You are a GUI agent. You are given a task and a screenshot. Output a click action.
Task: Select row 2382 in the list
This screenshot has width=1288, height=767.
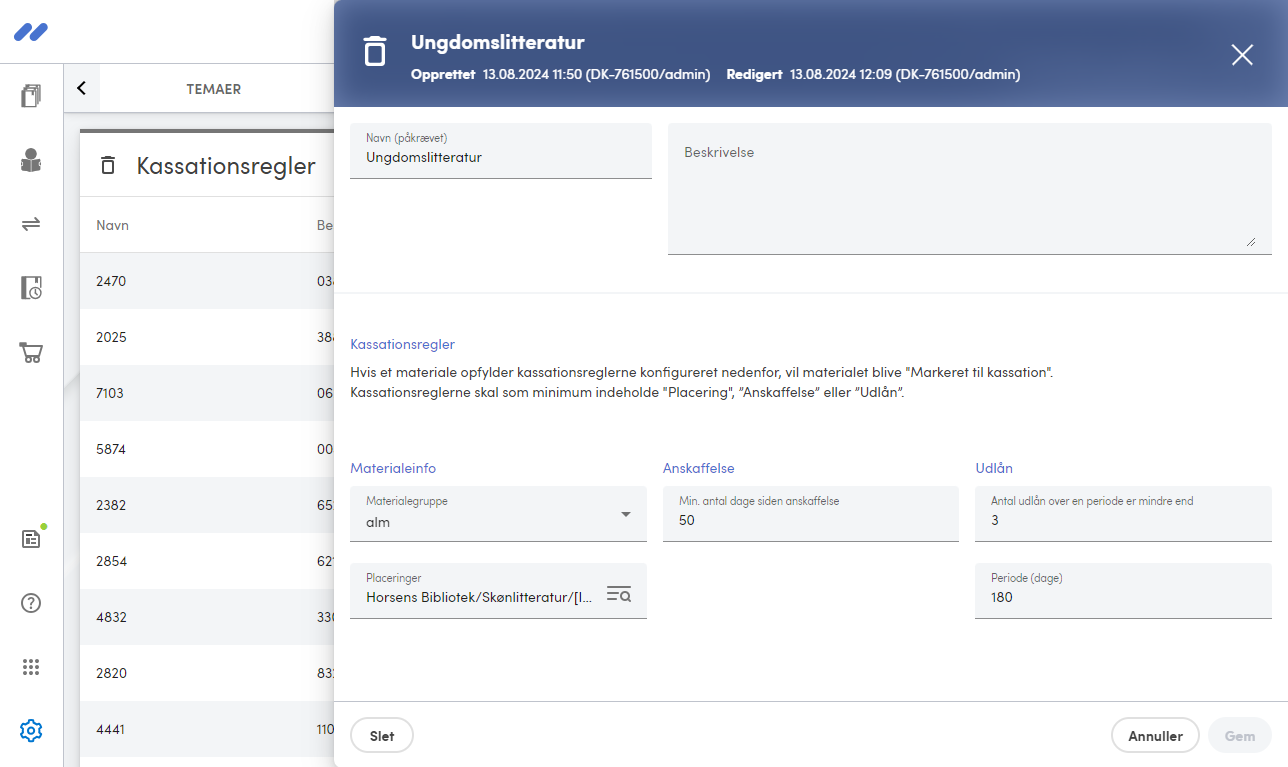point(207,505)
